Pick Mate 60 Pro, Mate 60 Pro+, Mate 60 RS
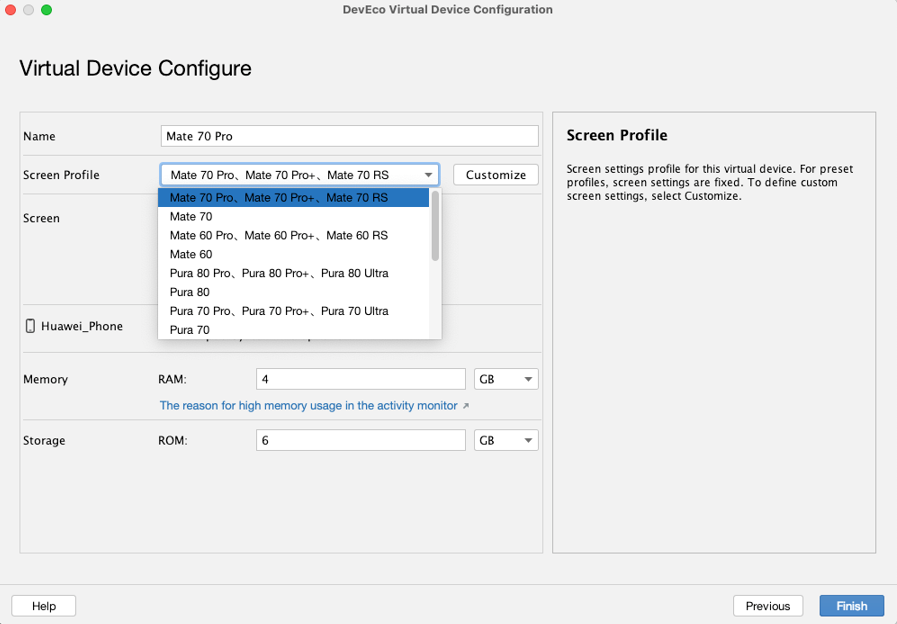Image resolution: width=897 pixels, height=624 pixels. click(x=293, y=235)
